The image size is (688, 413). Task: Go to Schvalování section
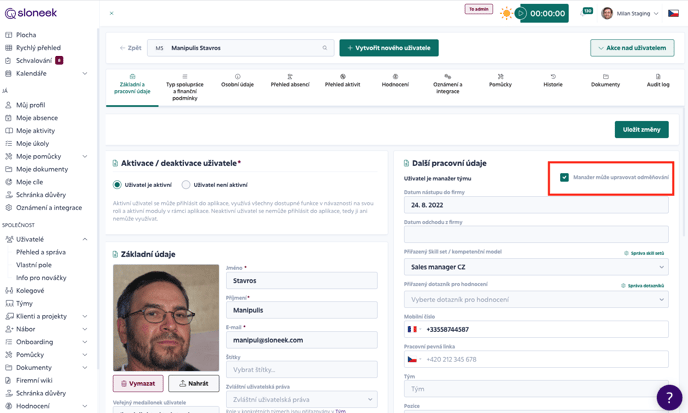34,61
